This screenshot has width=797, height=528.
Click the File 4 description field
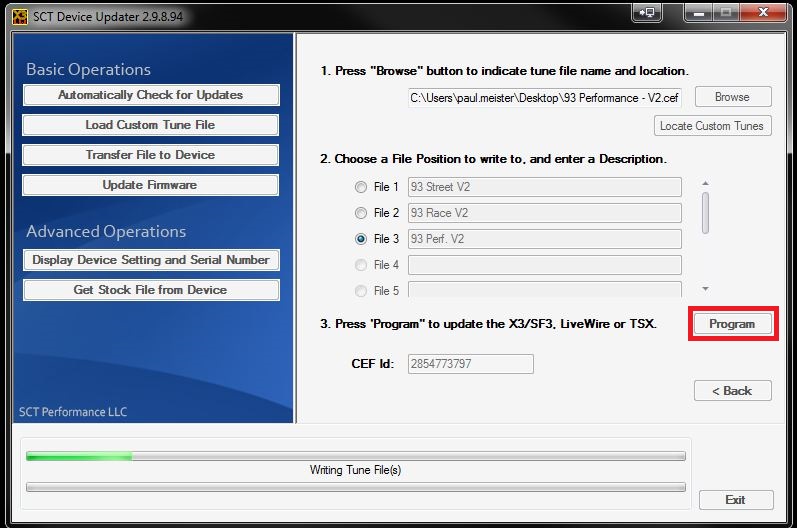pyautogui.click(x=544, y=265)
